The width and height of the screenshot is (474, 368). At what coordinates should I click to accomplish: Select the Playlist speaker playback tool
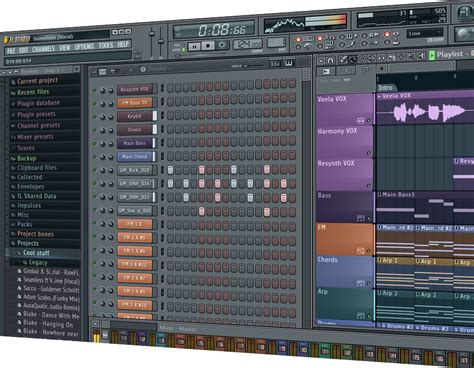pos(421,56)
